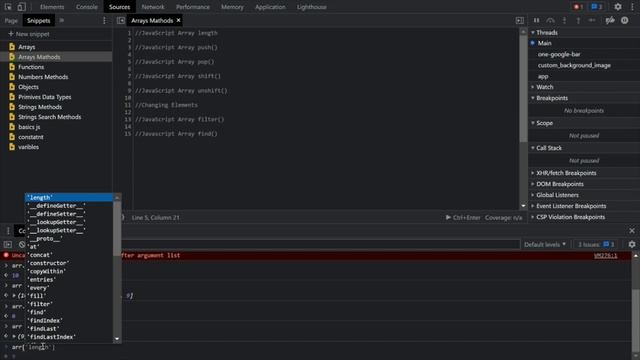Switch to the Lighthouse tab
The height and width of the screenshot is (360, 640).
pos(311,7)
